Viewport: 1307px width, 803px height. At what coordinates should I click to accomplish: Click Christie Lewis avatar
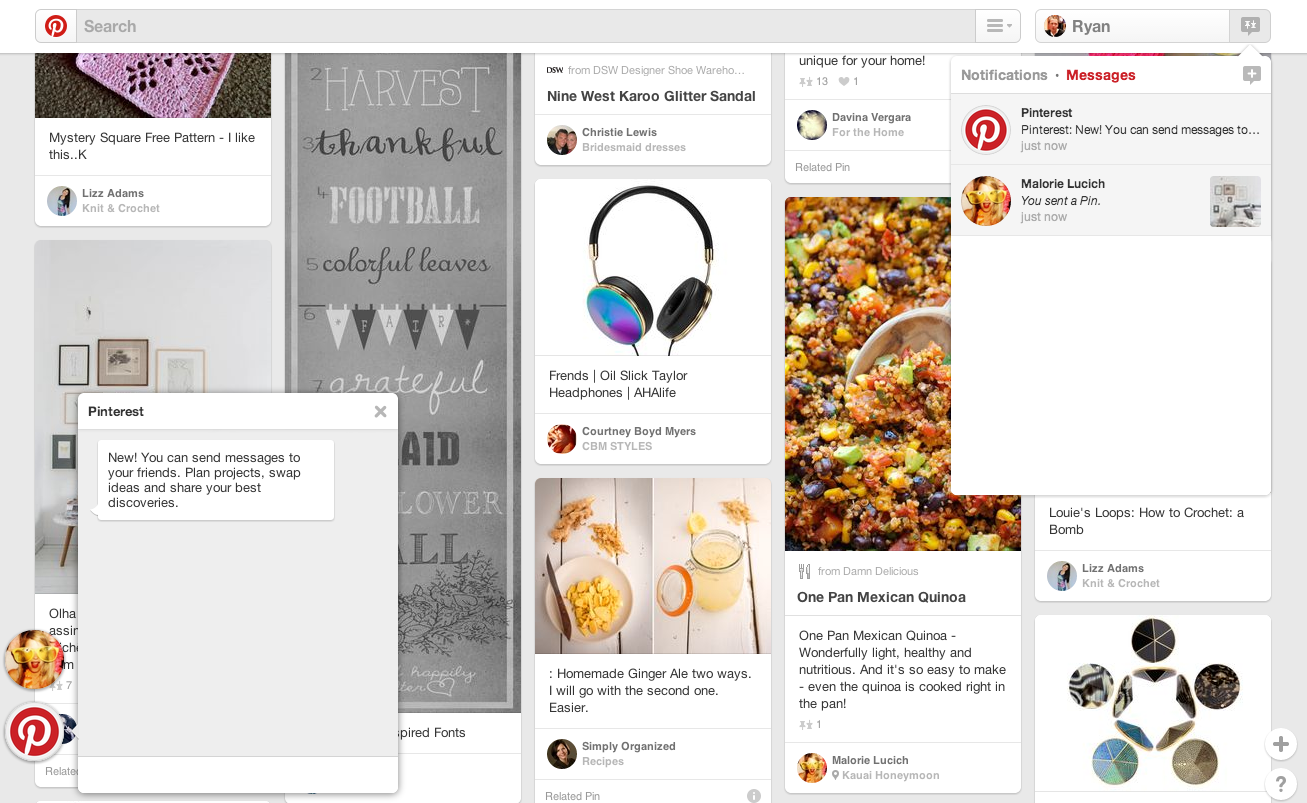point(562,140)
